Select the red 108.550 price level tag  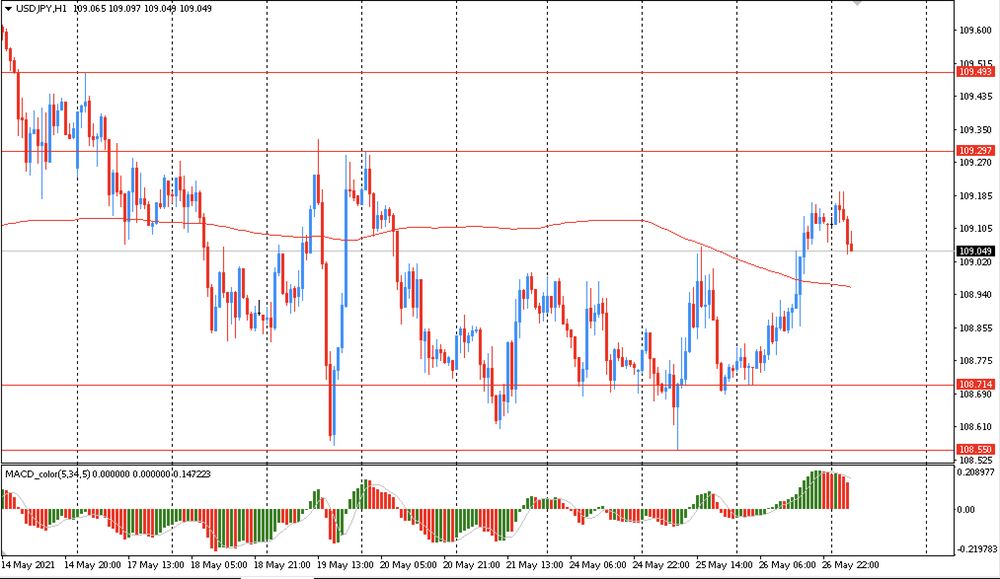tap(974, 450)
